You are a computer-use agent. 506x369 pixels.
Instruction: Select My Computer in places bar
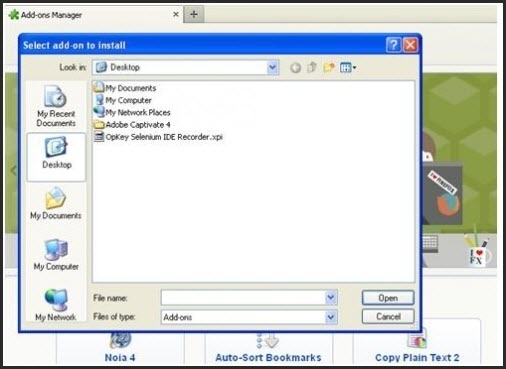tap(56, 254)
